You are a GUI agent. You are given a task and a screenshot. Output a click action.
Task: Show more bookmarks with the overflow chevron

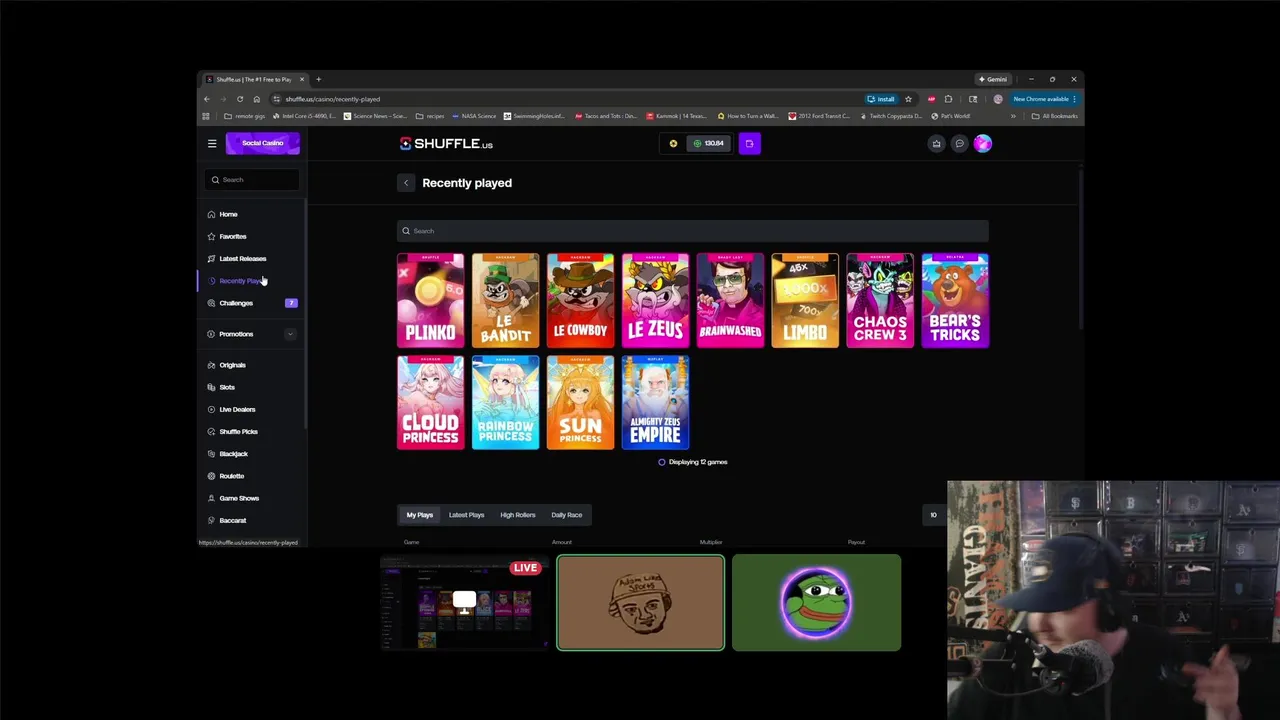[x=1013, y=116]
